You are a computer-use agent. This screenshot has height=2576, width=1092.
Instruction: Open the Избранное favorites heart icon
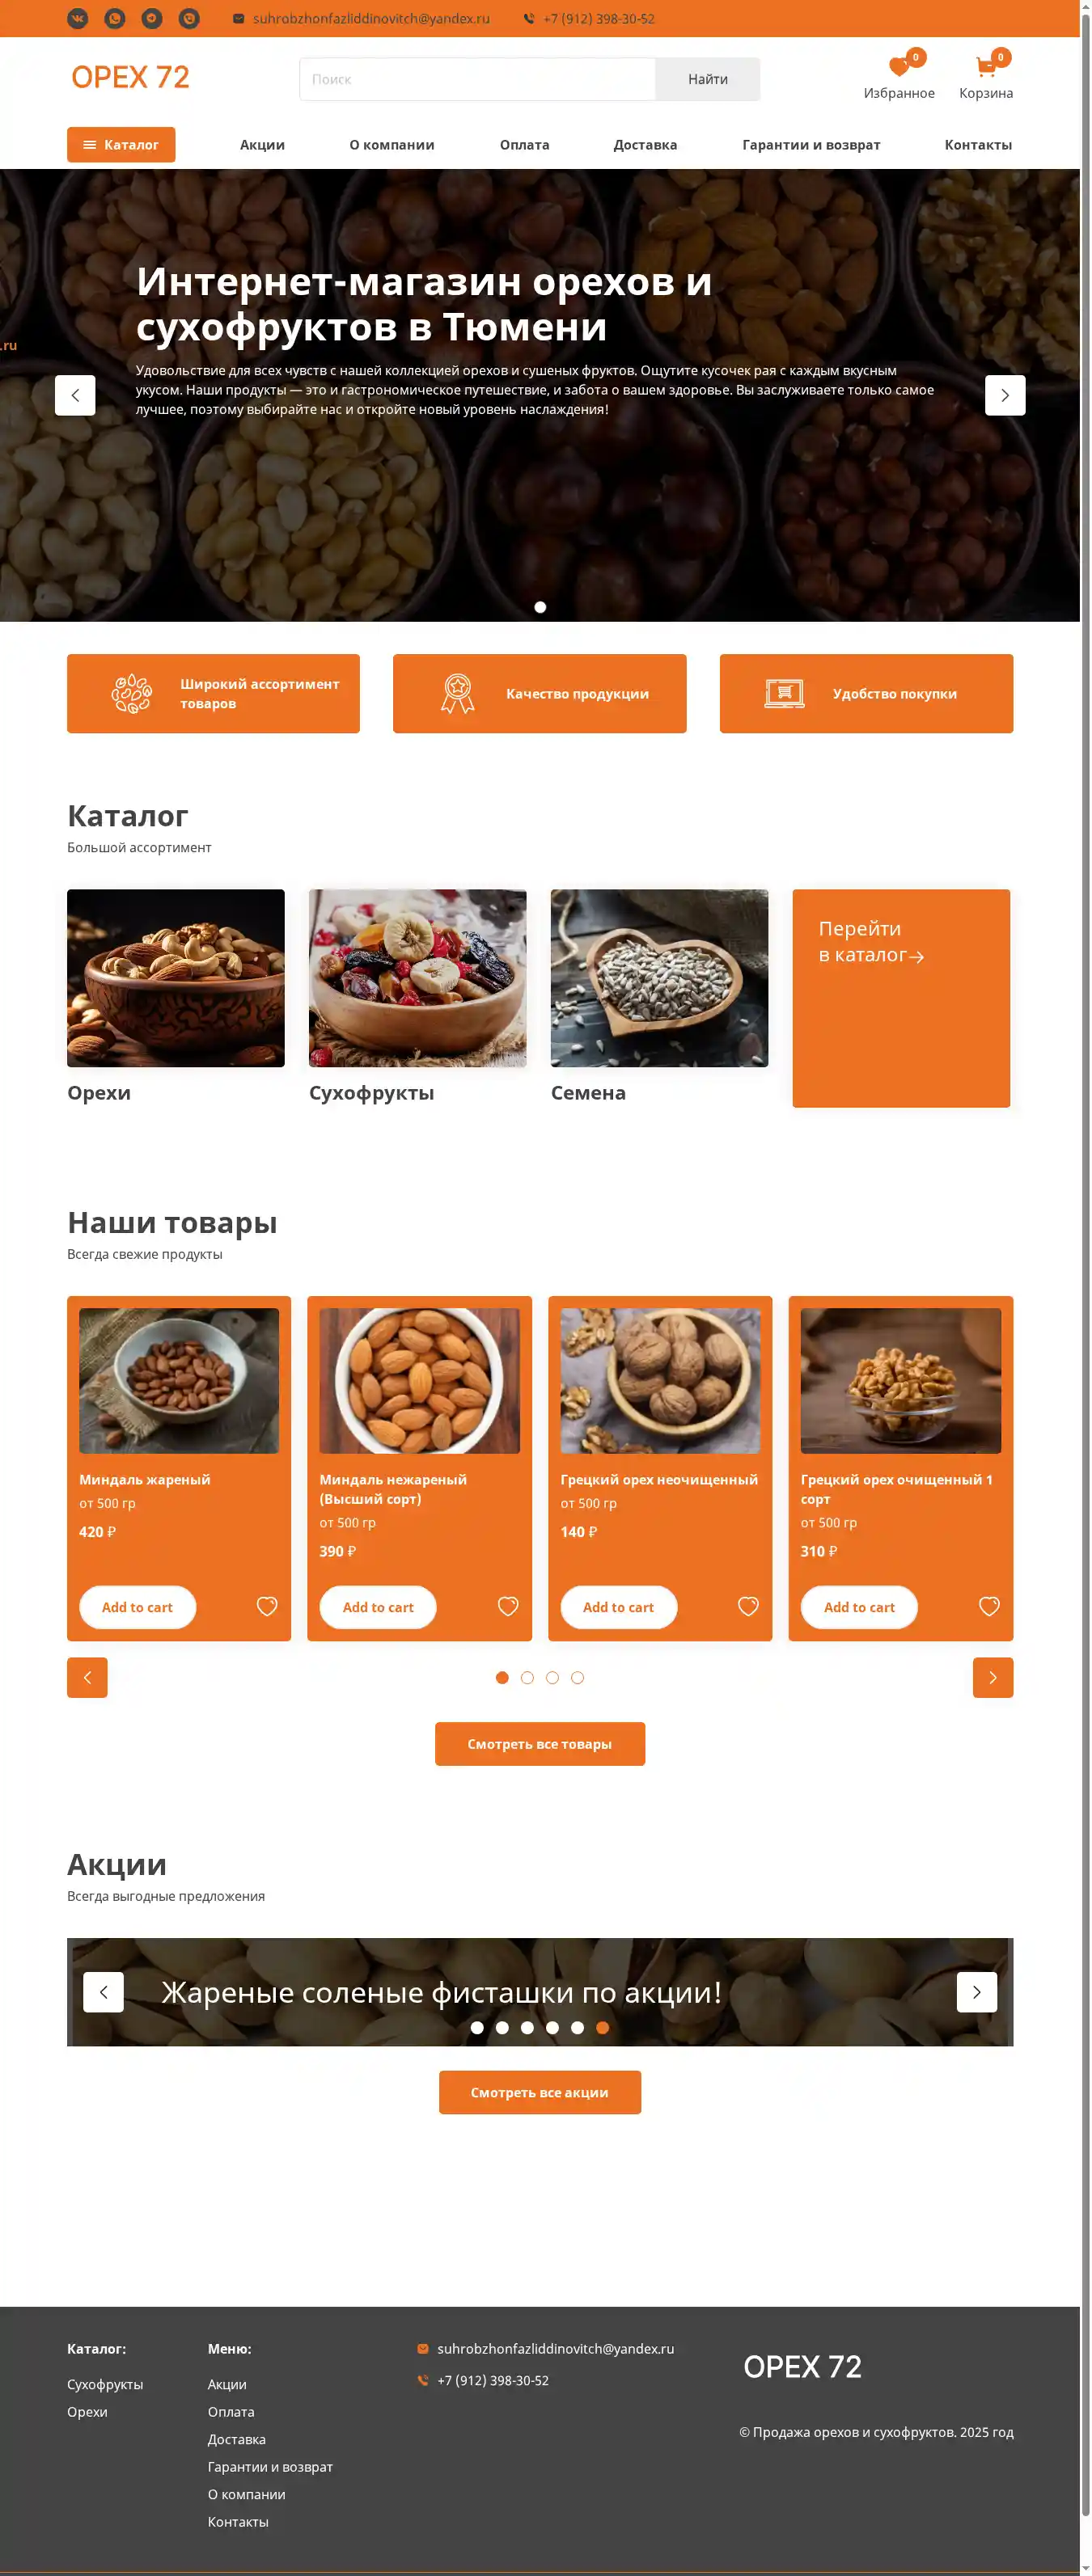coord(899,67)
